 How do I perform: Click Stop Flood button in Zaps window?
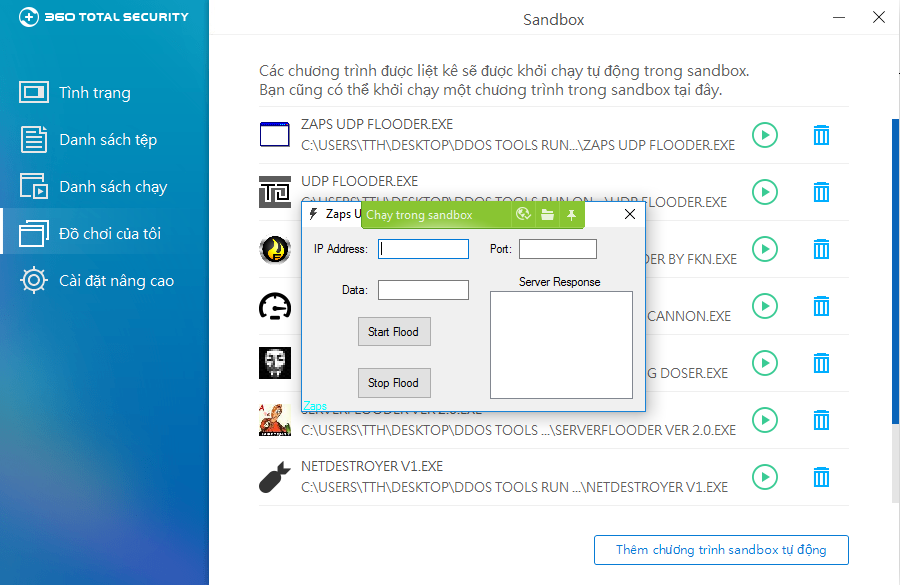coord(394,383)
